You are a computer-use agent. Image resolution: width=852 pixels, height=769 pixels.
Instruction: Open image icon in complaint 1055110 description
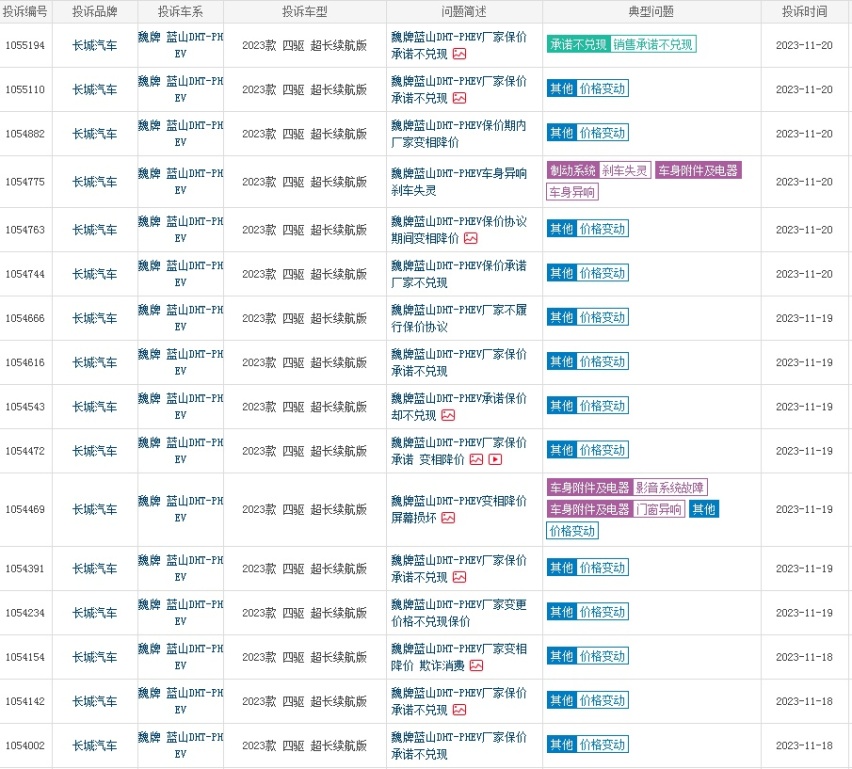(x=459, y=98)
